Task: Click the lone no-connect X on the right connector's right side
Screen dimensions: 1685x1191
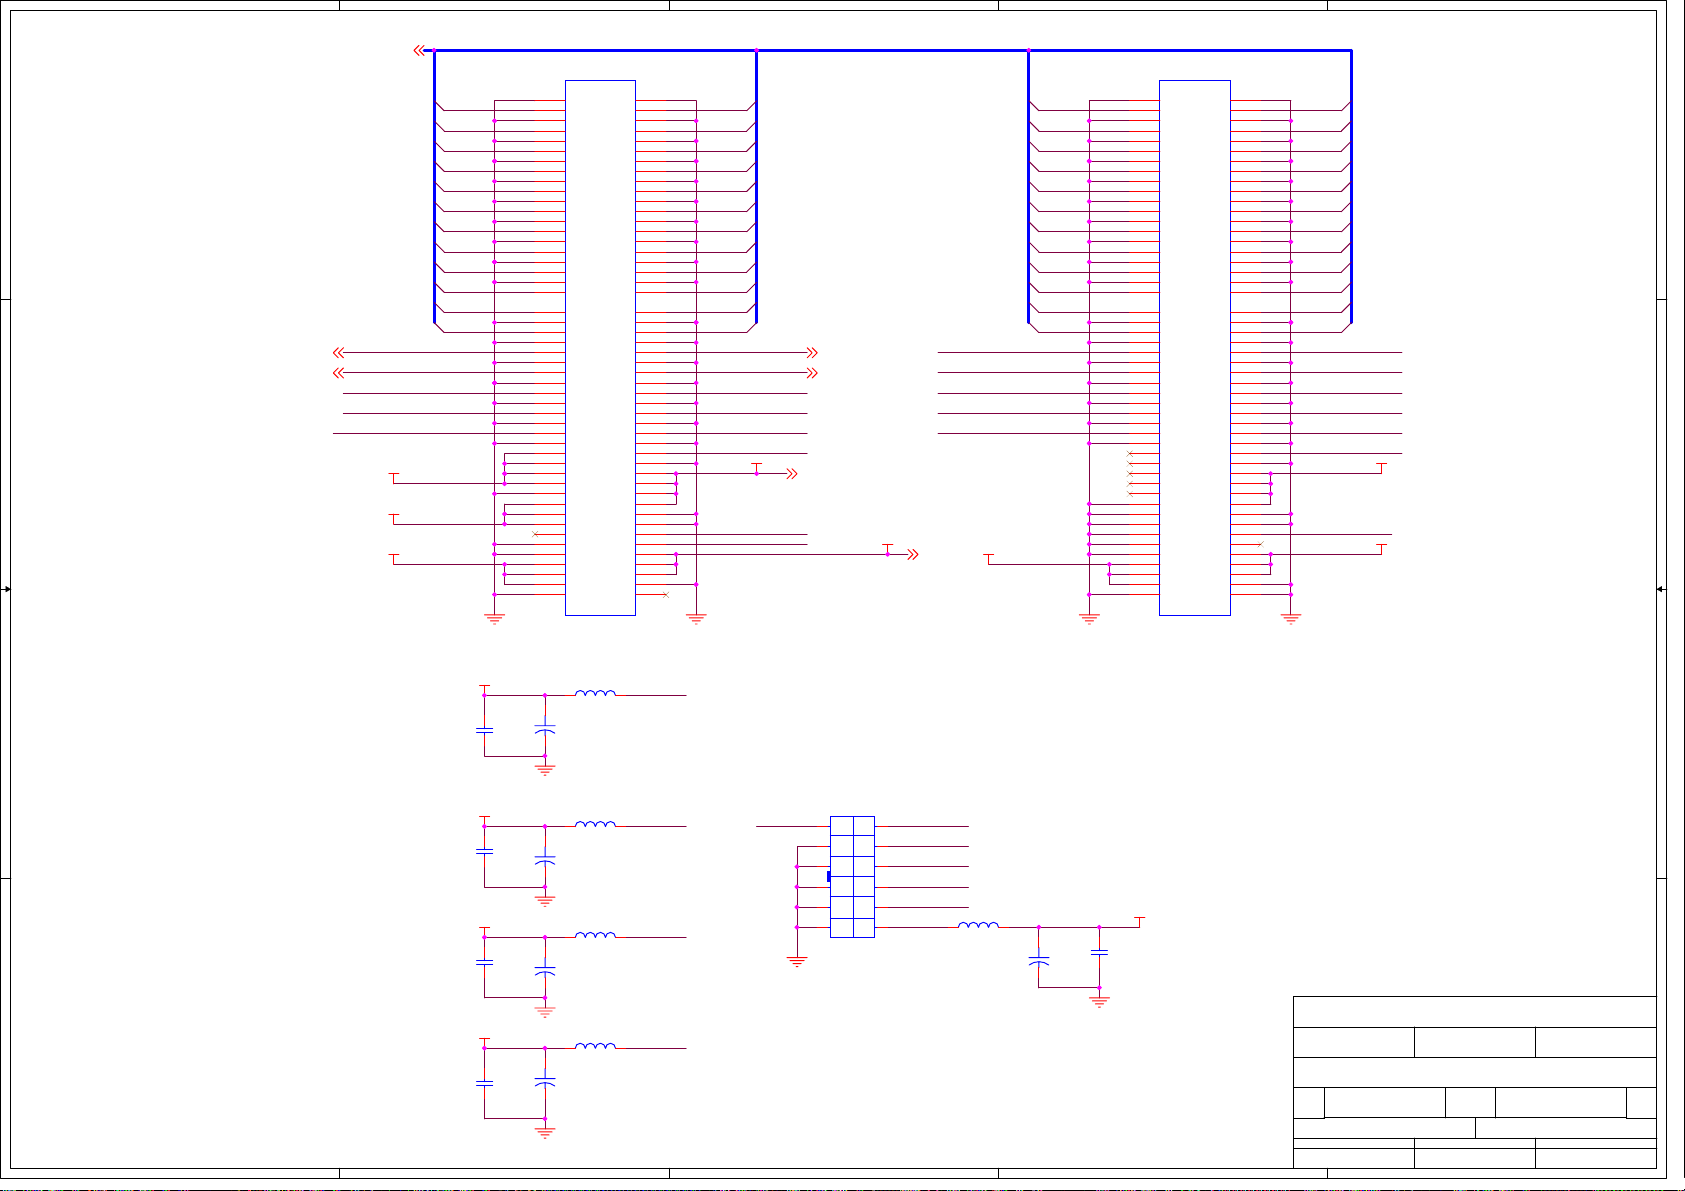Action: 1260,544
